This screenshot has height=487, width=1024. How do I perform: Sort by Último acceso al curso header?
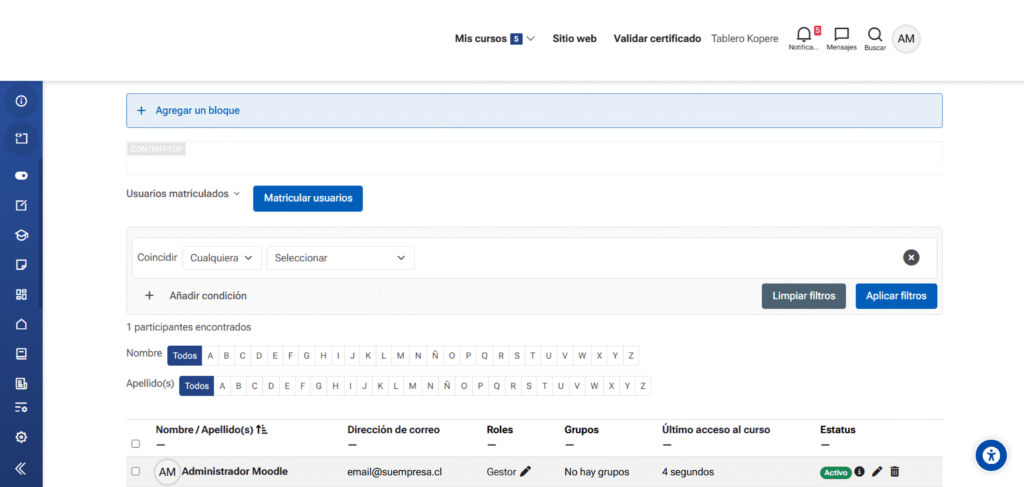pyautogui.click(x=716, y=430)
